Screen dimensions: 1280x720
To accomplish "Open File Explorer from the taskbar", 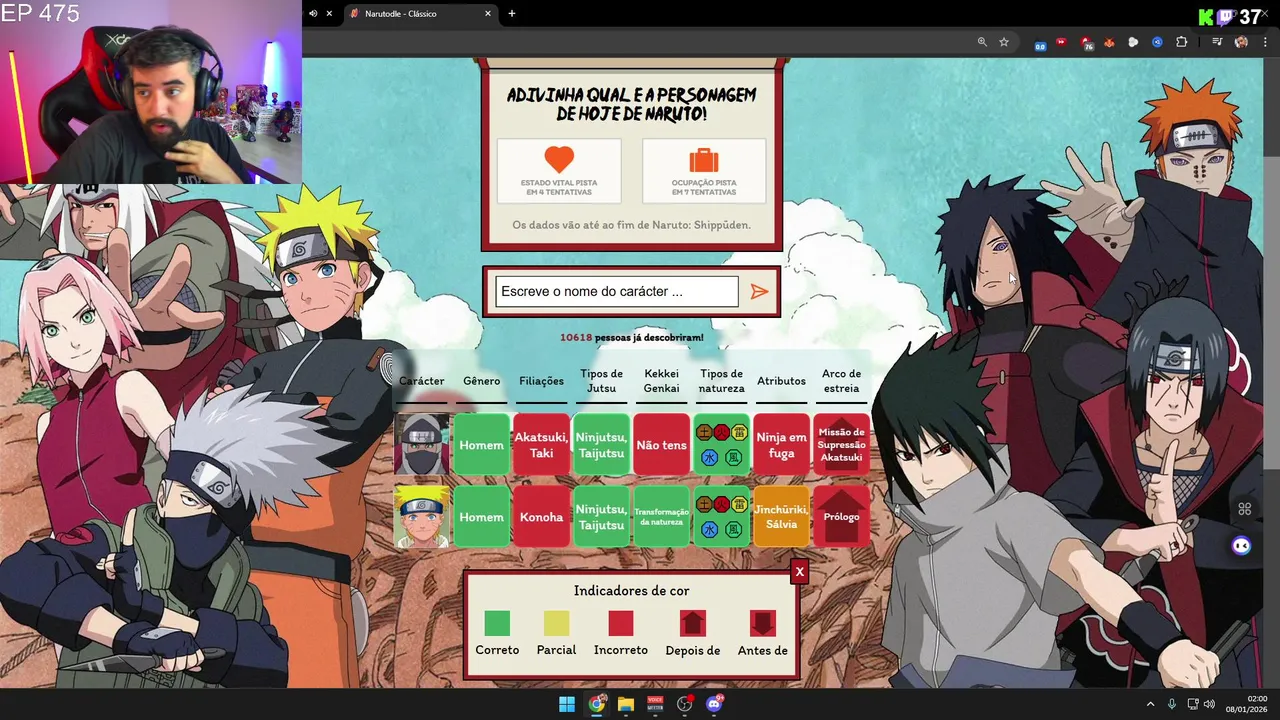I will tap(626, 704).
